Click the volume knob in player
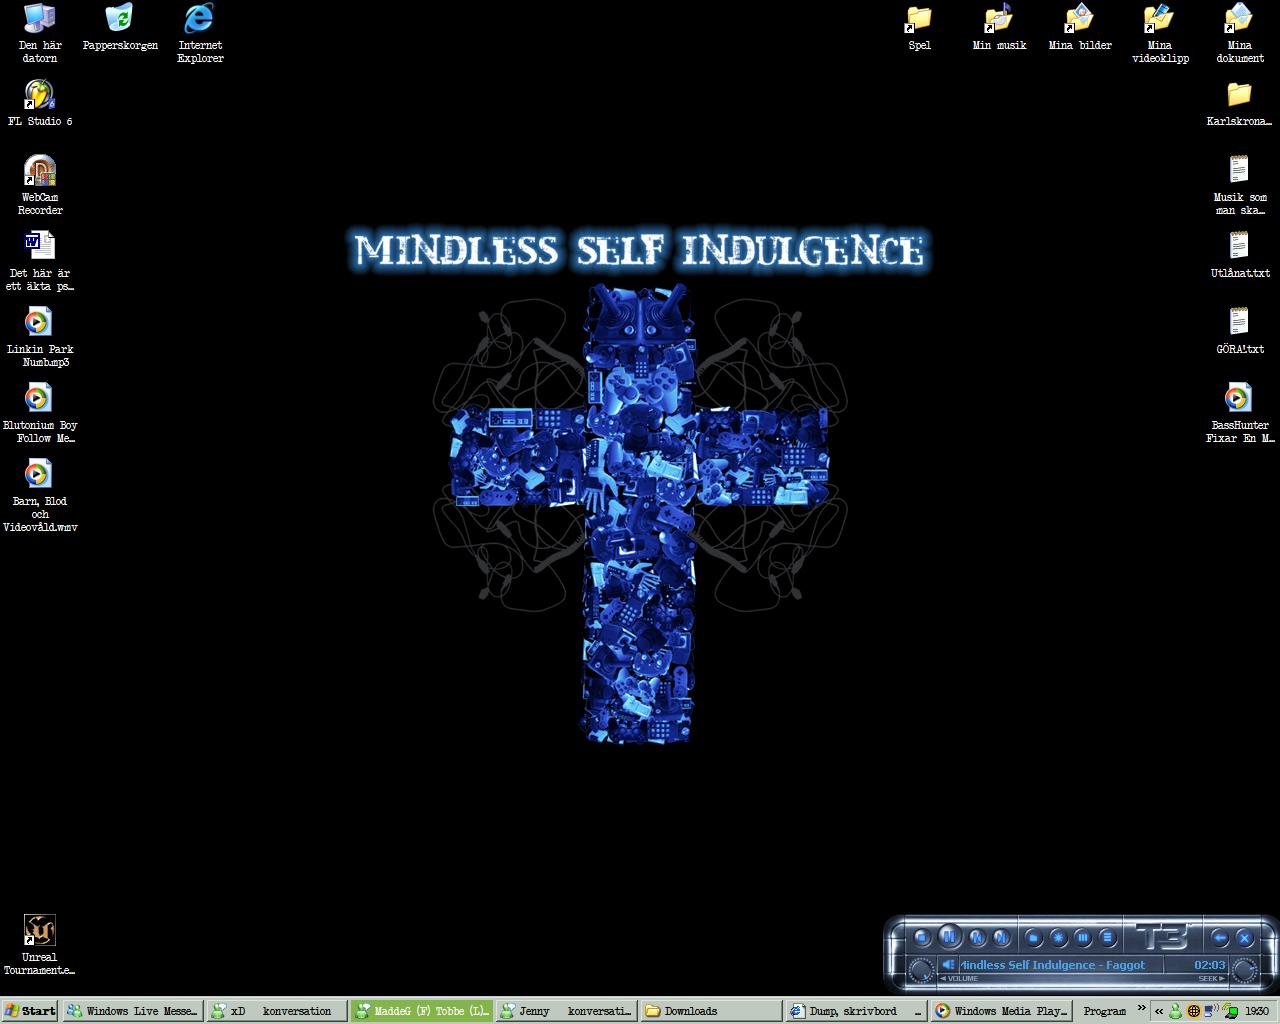This screenshot has width=1280, height=1024. [x=921, y=969]
